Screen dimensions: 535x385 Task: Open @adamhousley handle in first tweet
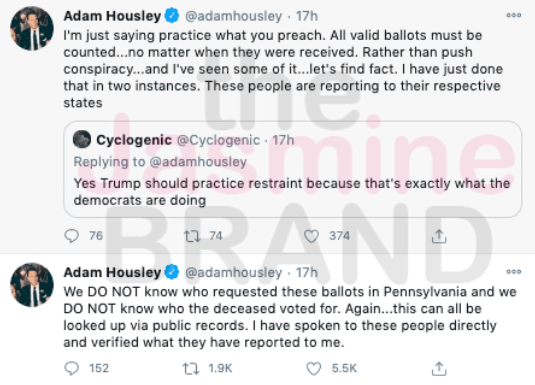coord(233,16)
